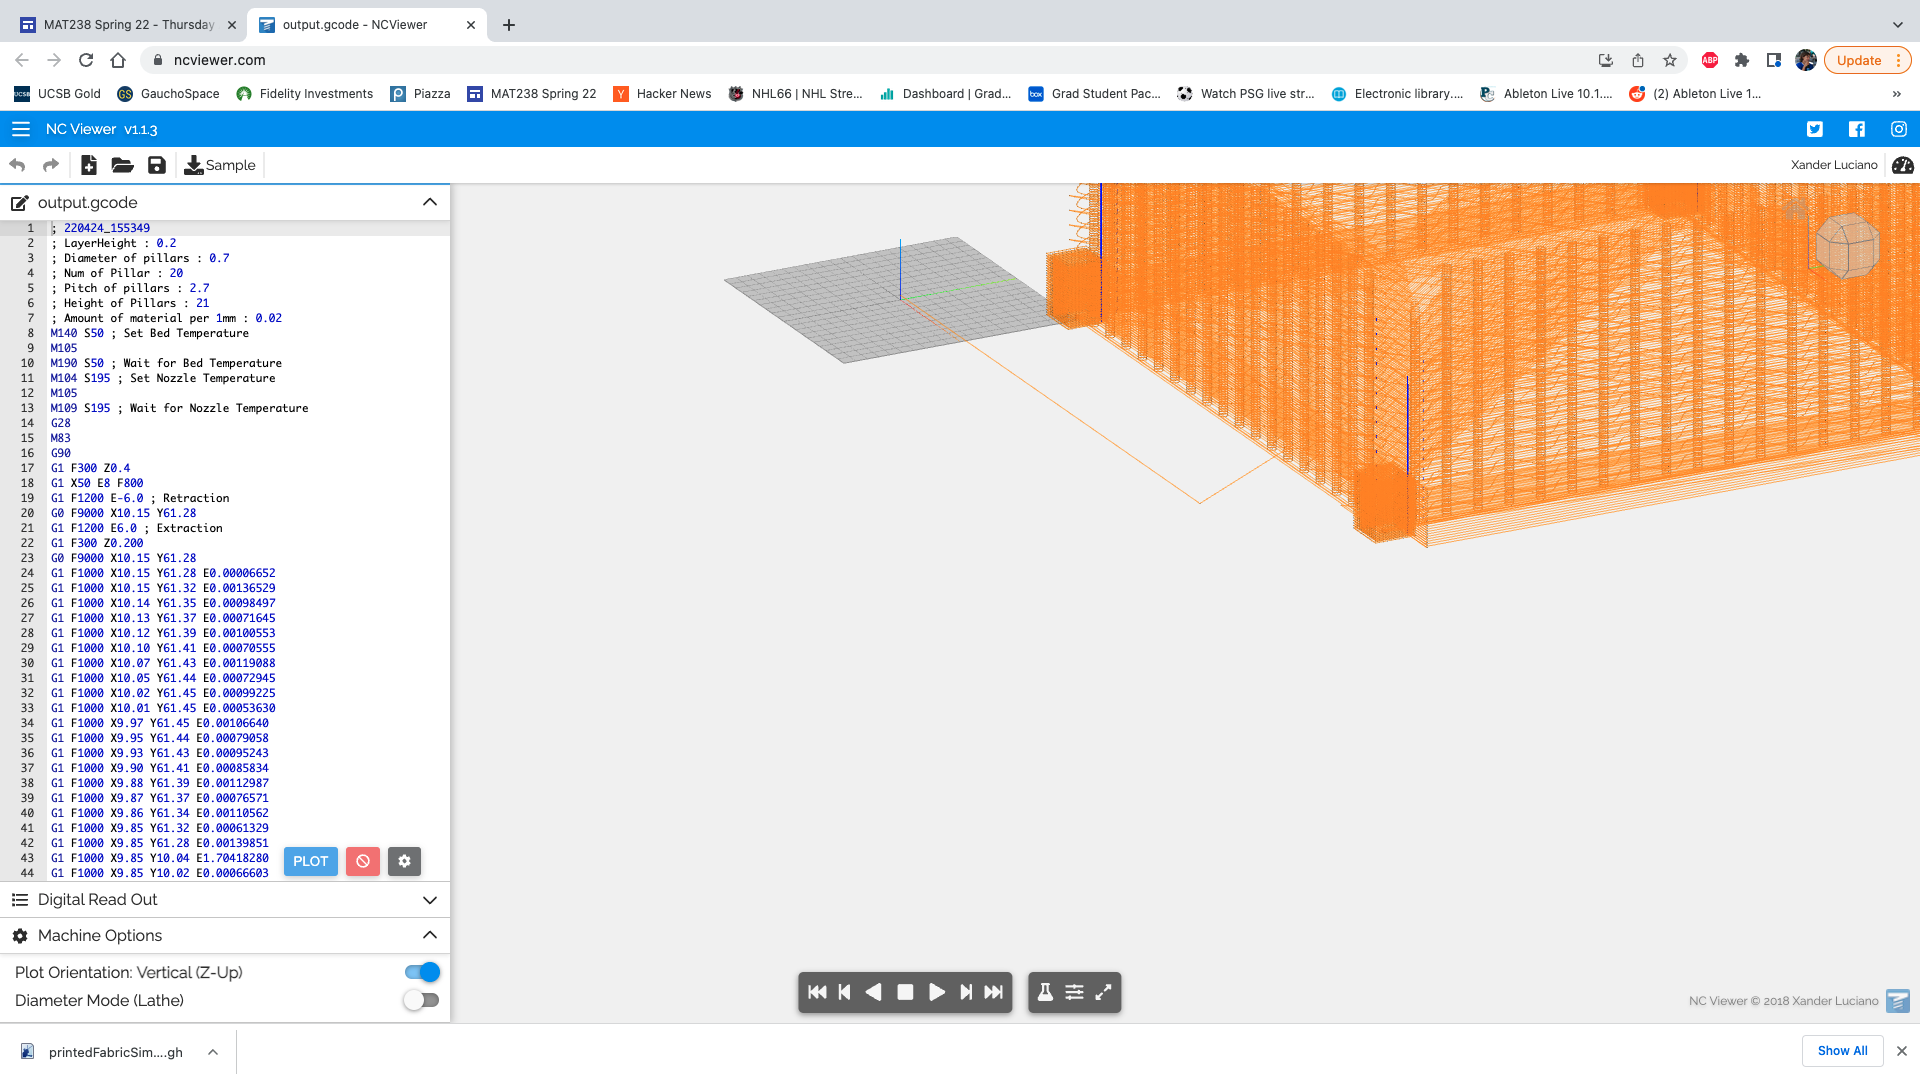Click the new file icon in toolbar

[x=89, y=165]
